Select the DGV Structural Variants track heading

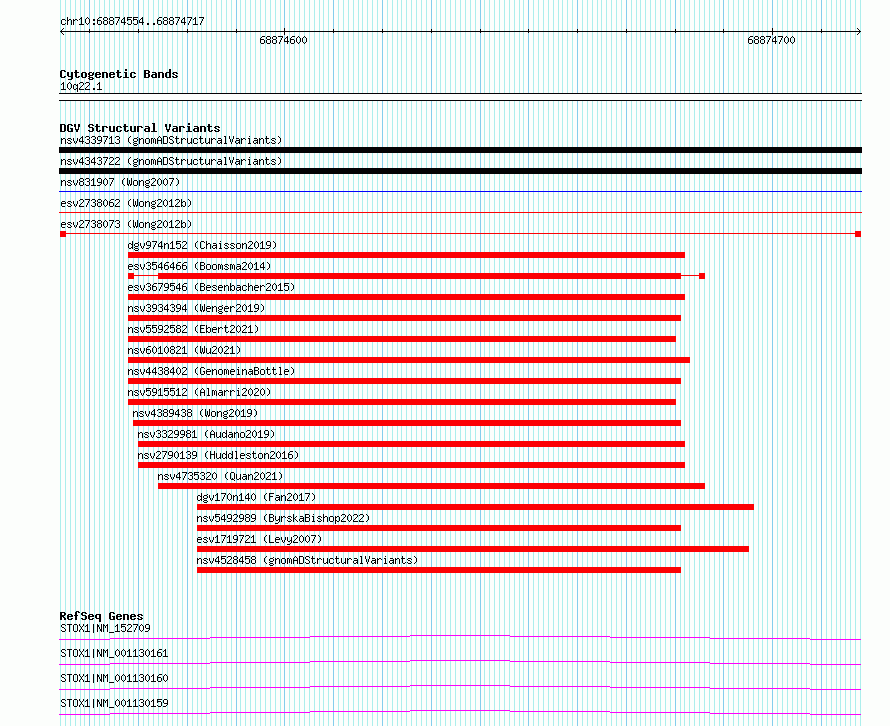click(140, 128)
